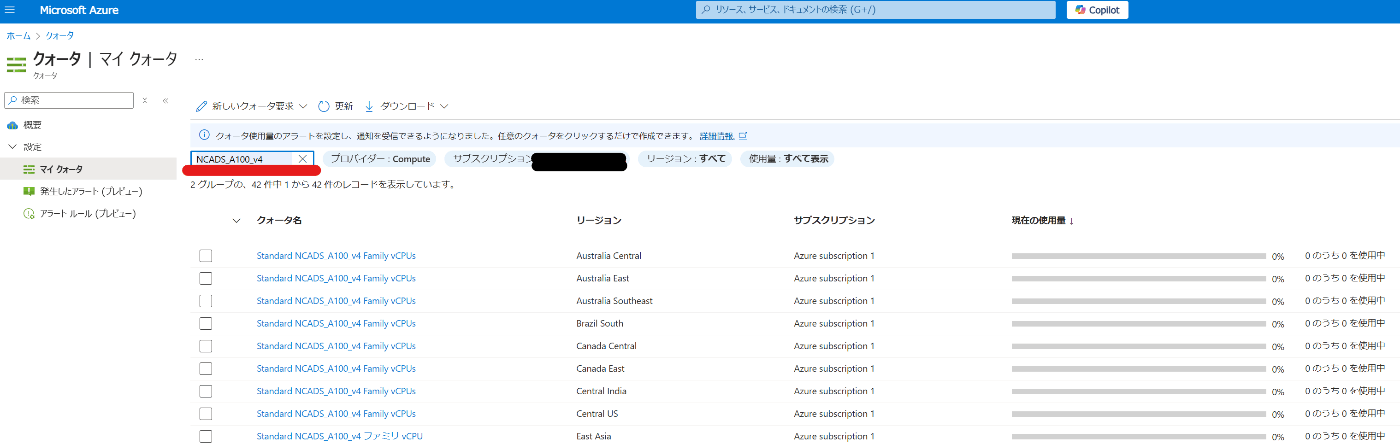1400x444 pixels.
Task: Go to クォータ breadcrumb link
Action: [59, 35]
